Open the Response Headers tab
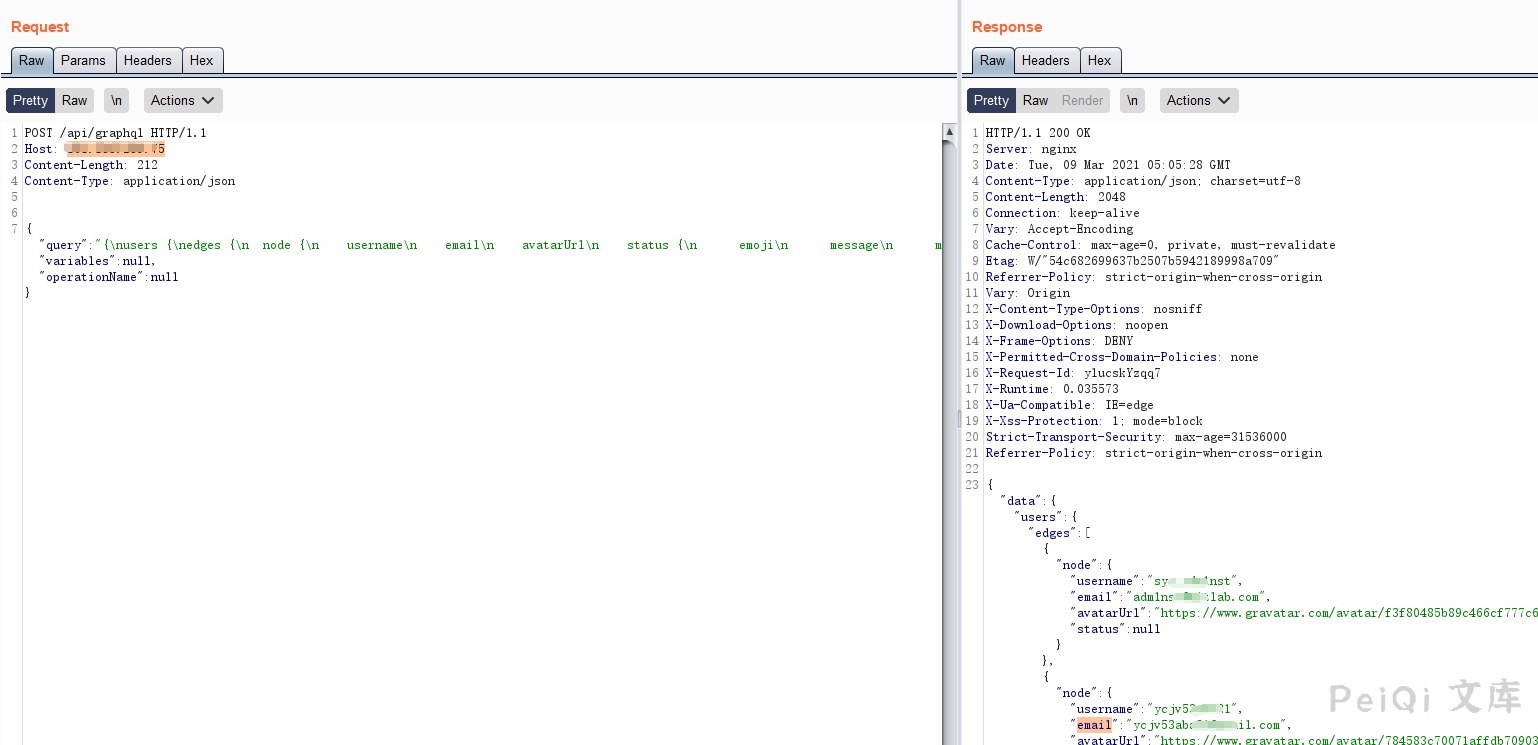 [x=1045, y=60]
